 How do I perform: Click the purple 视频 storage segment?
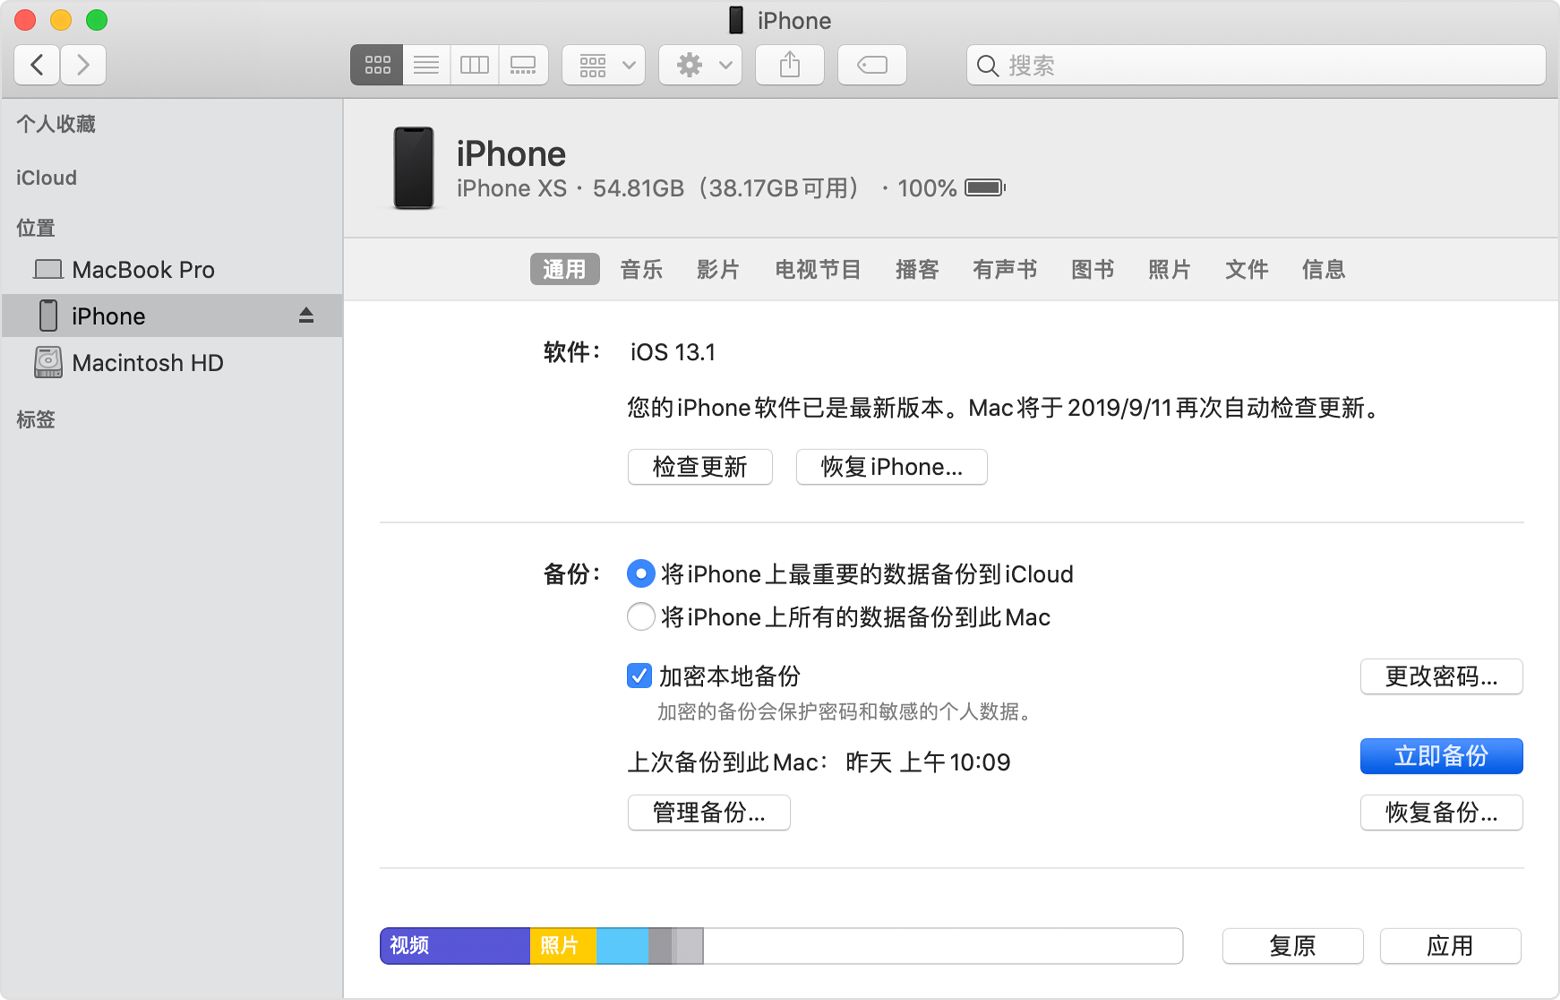(x=455, y=946)
